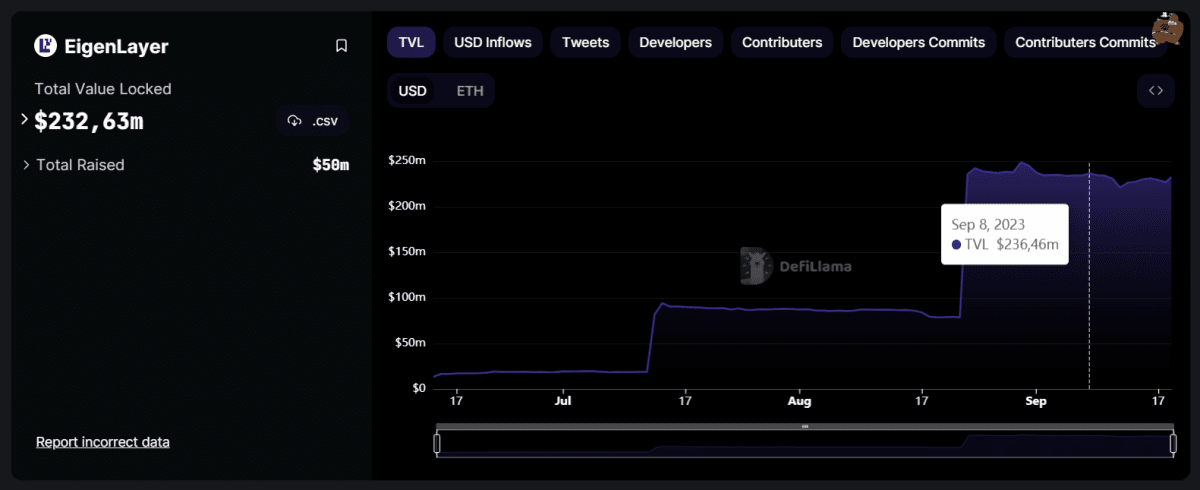Enable the Contributers Commits chart toggle
This screenshot has width=1200, height=490.
1085,42
